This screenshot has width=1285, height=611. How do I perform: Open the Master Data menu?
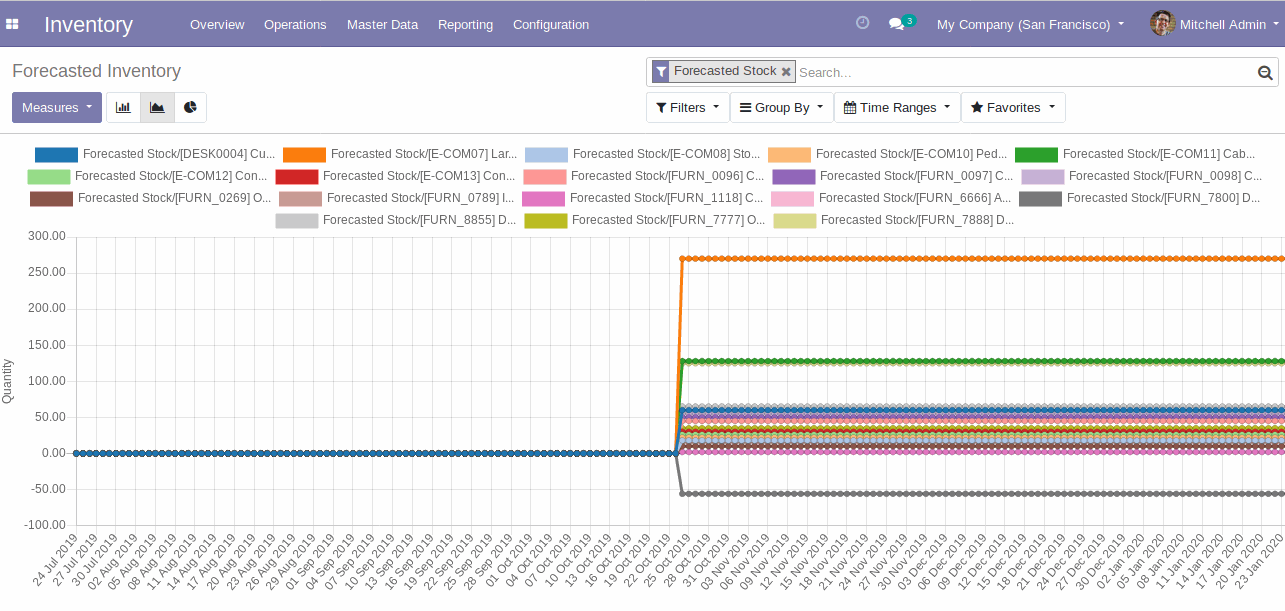tap(382, 24)
